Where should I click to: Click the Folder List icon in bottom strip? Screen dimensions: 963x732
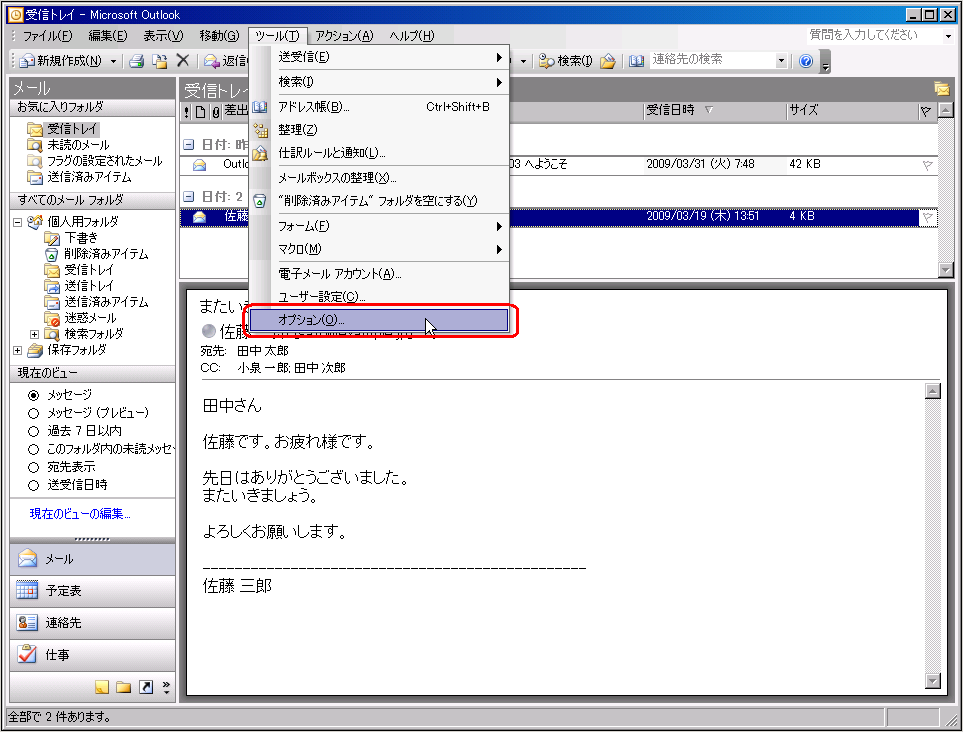click(123, 687)
